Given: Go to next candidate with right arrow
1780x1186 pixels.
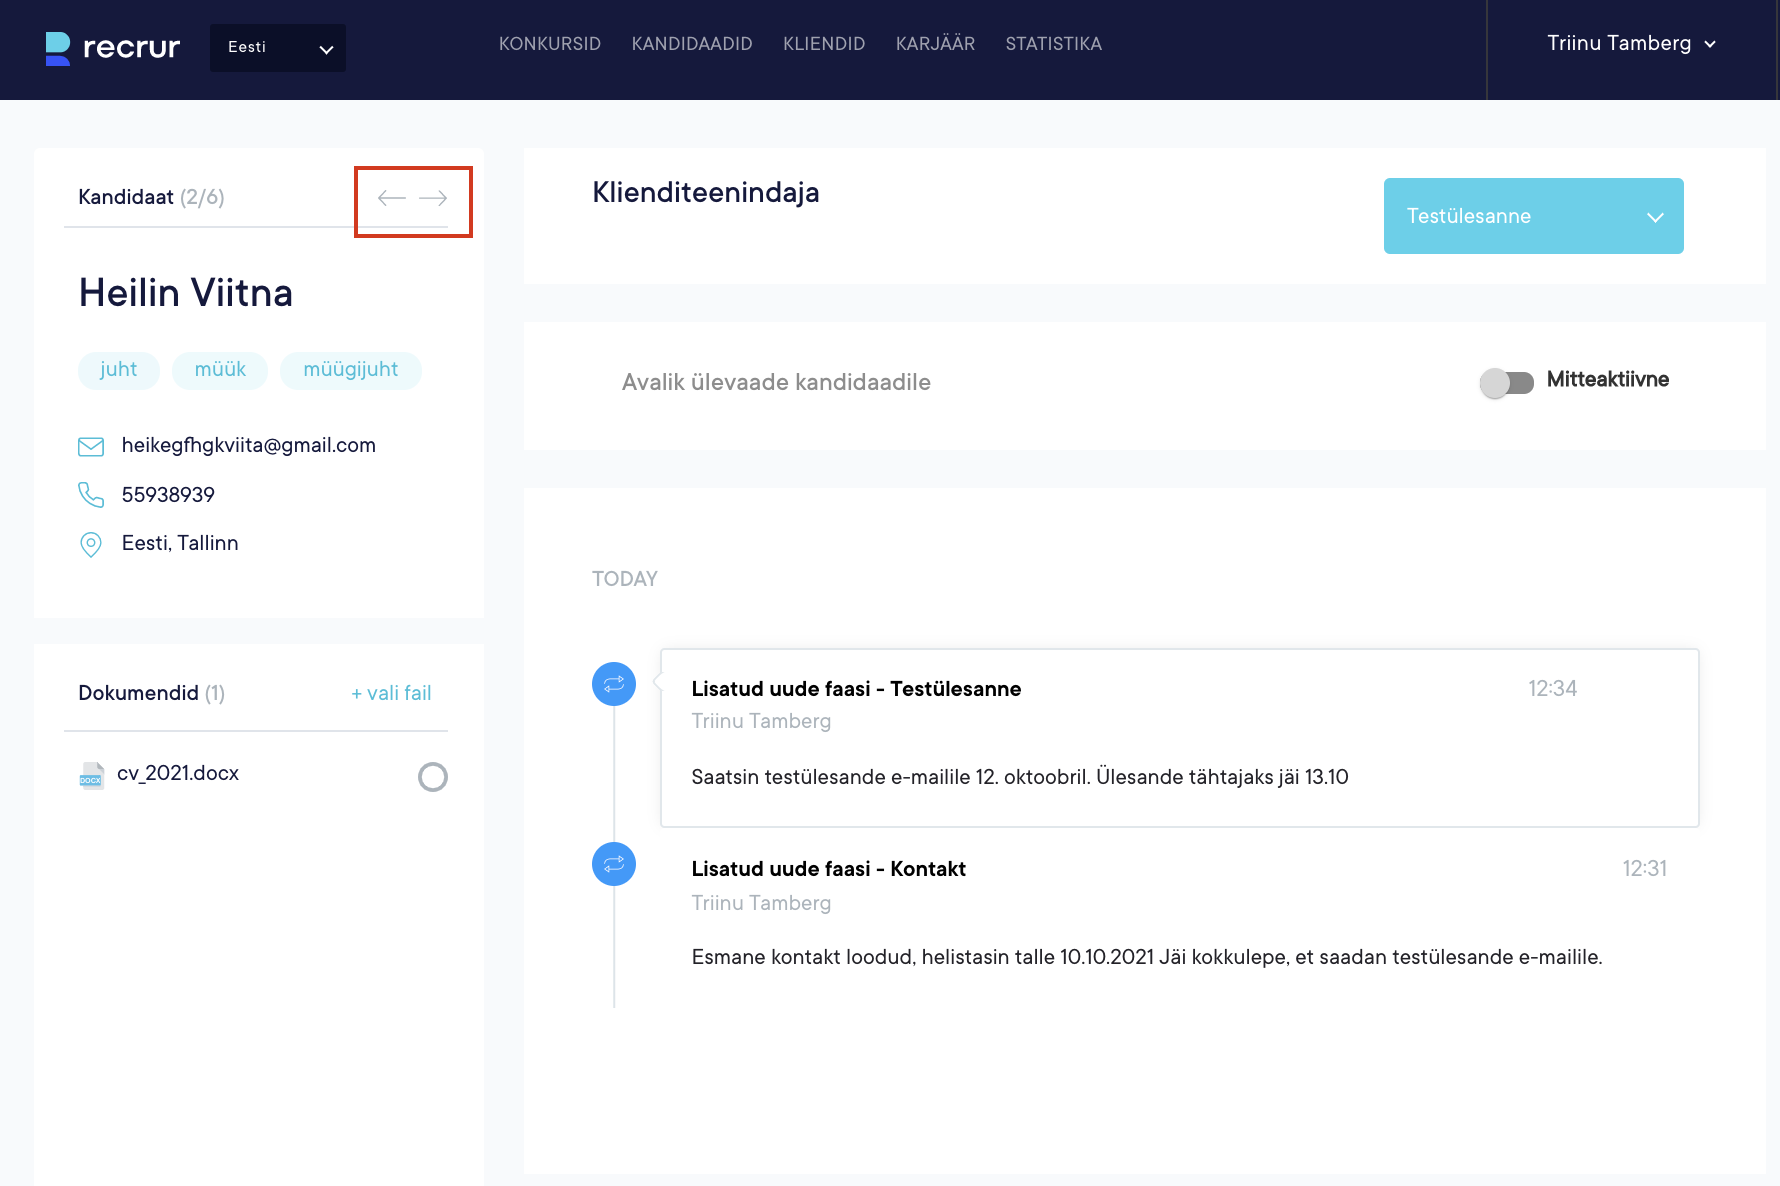Looking at the screenshot, I should click(433, 198).
